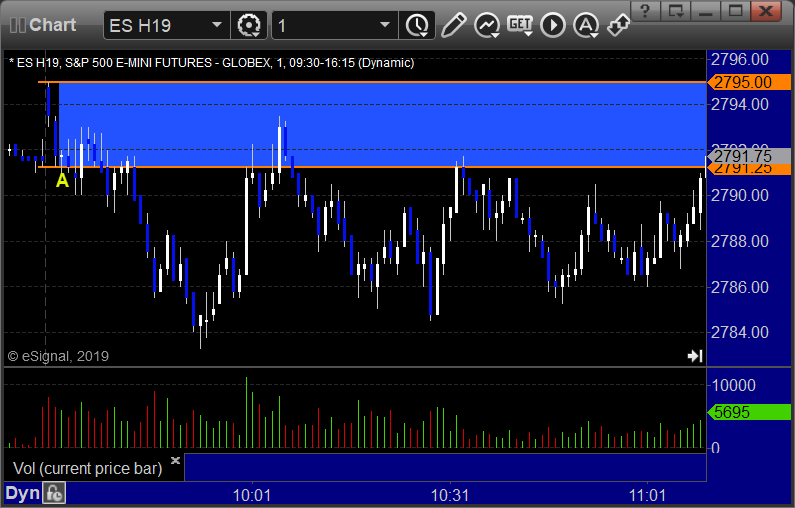Click the 10000 volume axis label
795x508 pixels.
[734, 385]
